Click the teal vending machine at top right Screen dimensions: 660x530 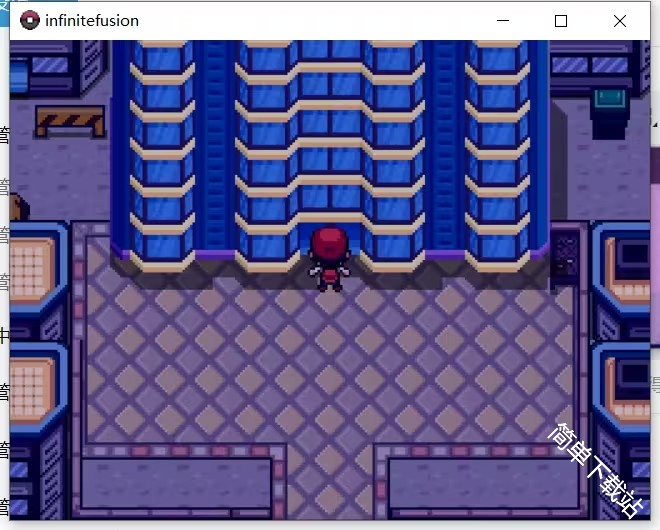coord(609,114)
